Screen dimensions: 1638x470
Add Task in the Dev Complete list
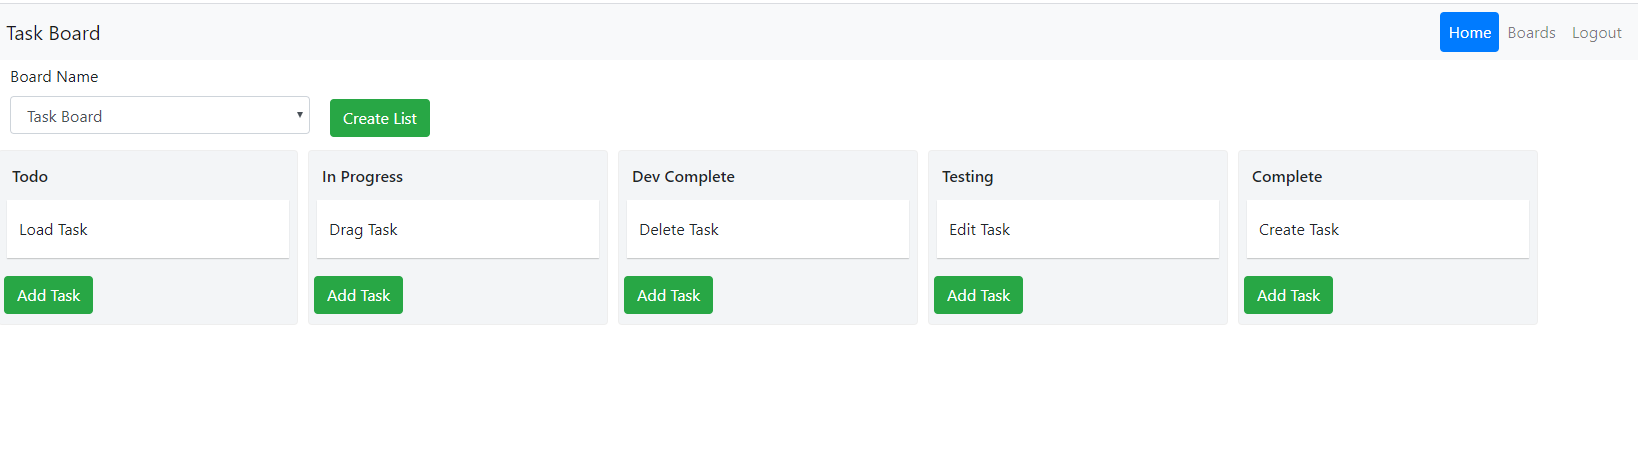tap(668, 295)
